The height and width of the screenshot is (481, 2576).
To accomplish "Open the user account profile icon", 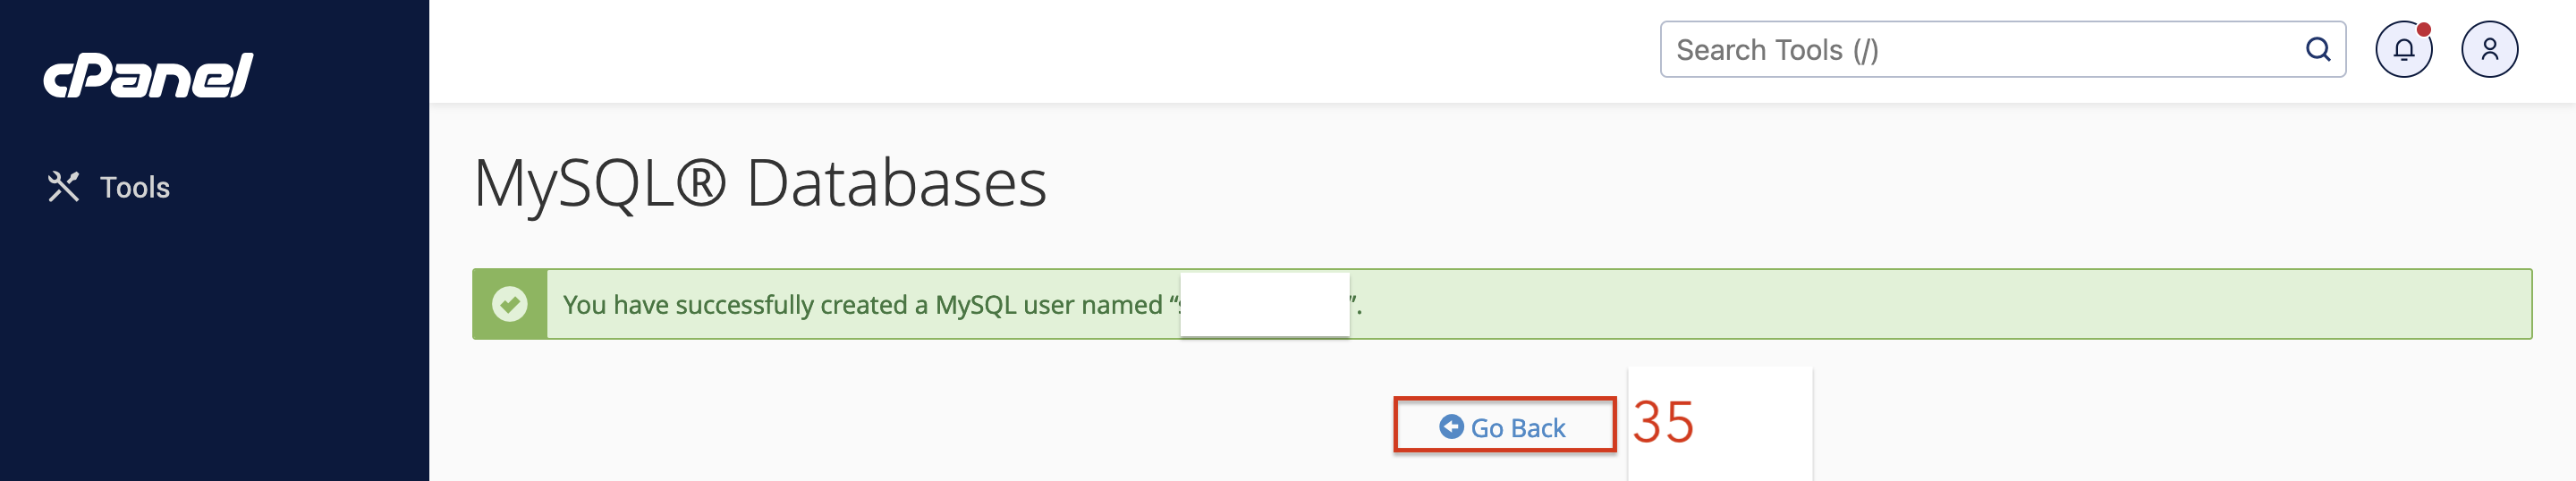I will pyautogui.click(x=2490, y=49).
